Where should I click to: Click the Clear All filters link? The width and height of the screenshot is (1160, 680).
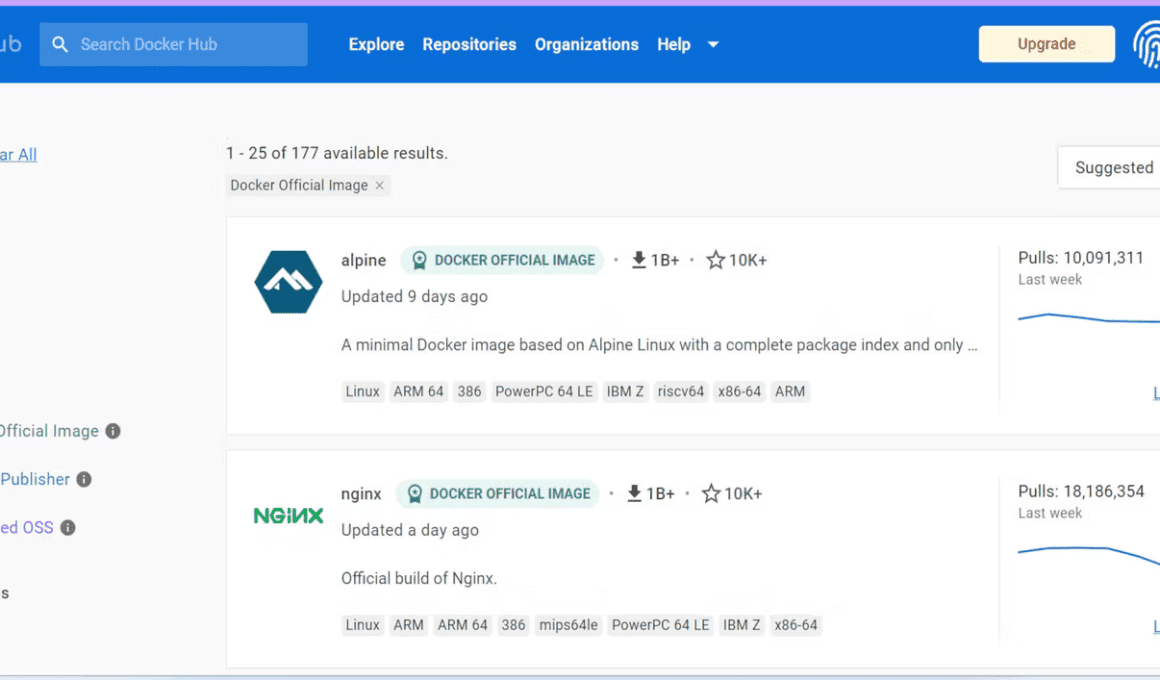click(x=18, y=155)
